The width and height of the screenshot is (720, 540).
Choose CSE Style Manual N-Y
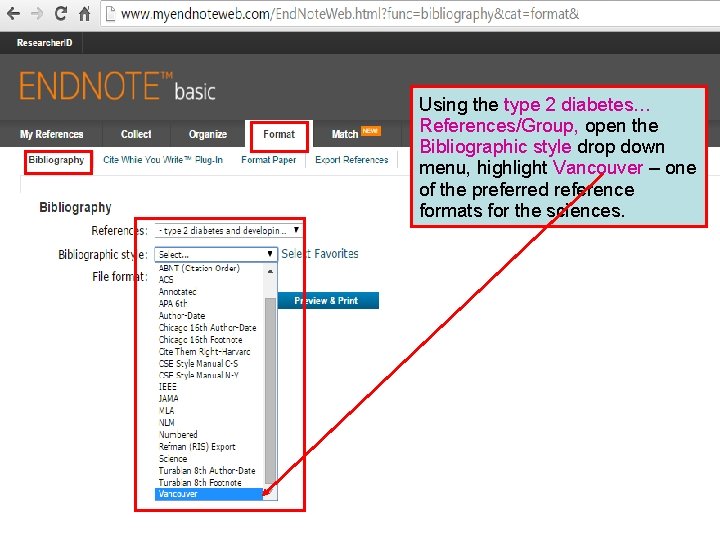point(210,375)
